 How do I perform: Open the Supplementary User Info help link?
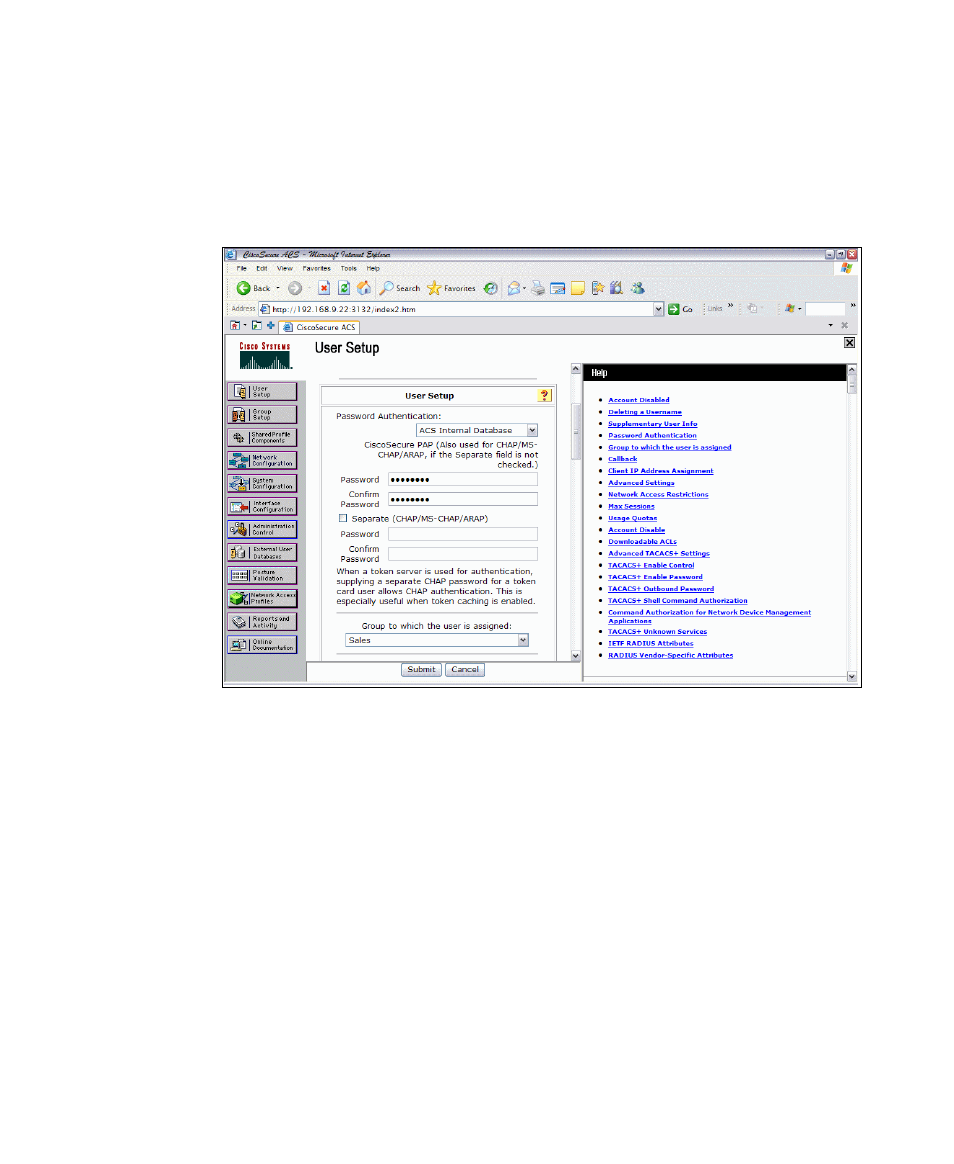point(653,424)
